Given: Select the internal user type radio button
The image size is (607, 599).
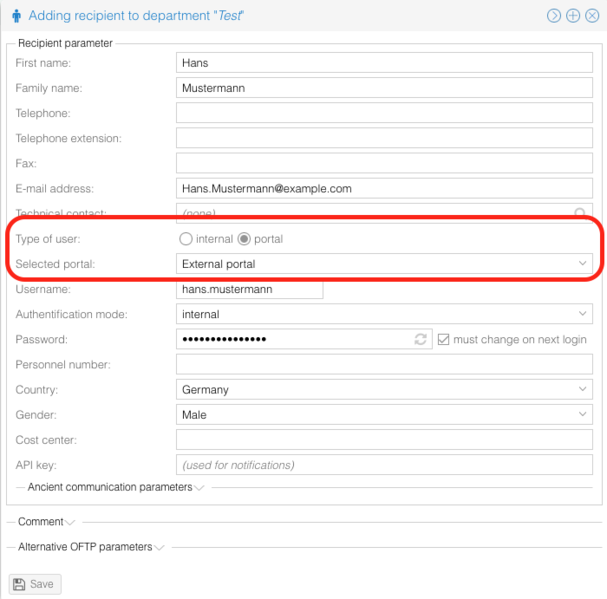Looking at the screenshot, I should pyautogui.click(x=186, y=239).
